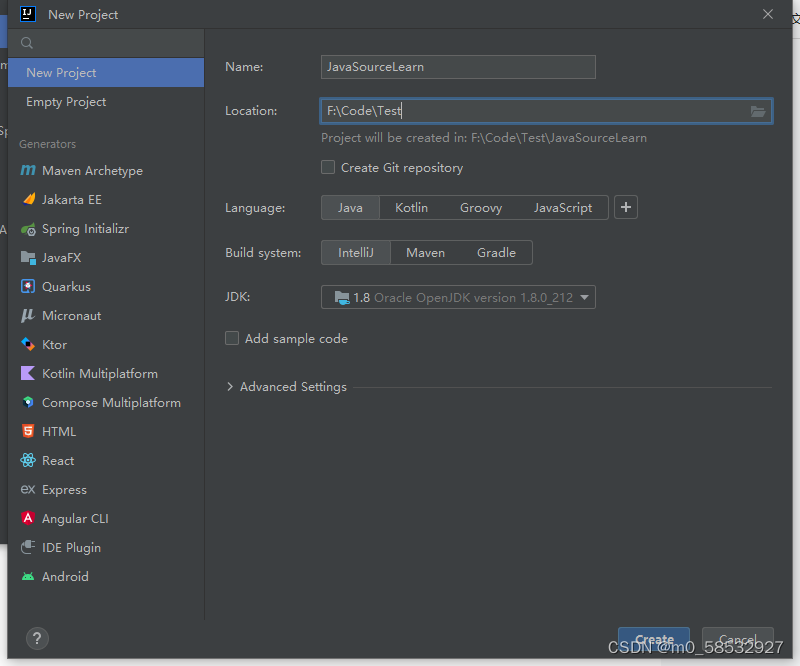Click the Android robot icon

[28, 576]
